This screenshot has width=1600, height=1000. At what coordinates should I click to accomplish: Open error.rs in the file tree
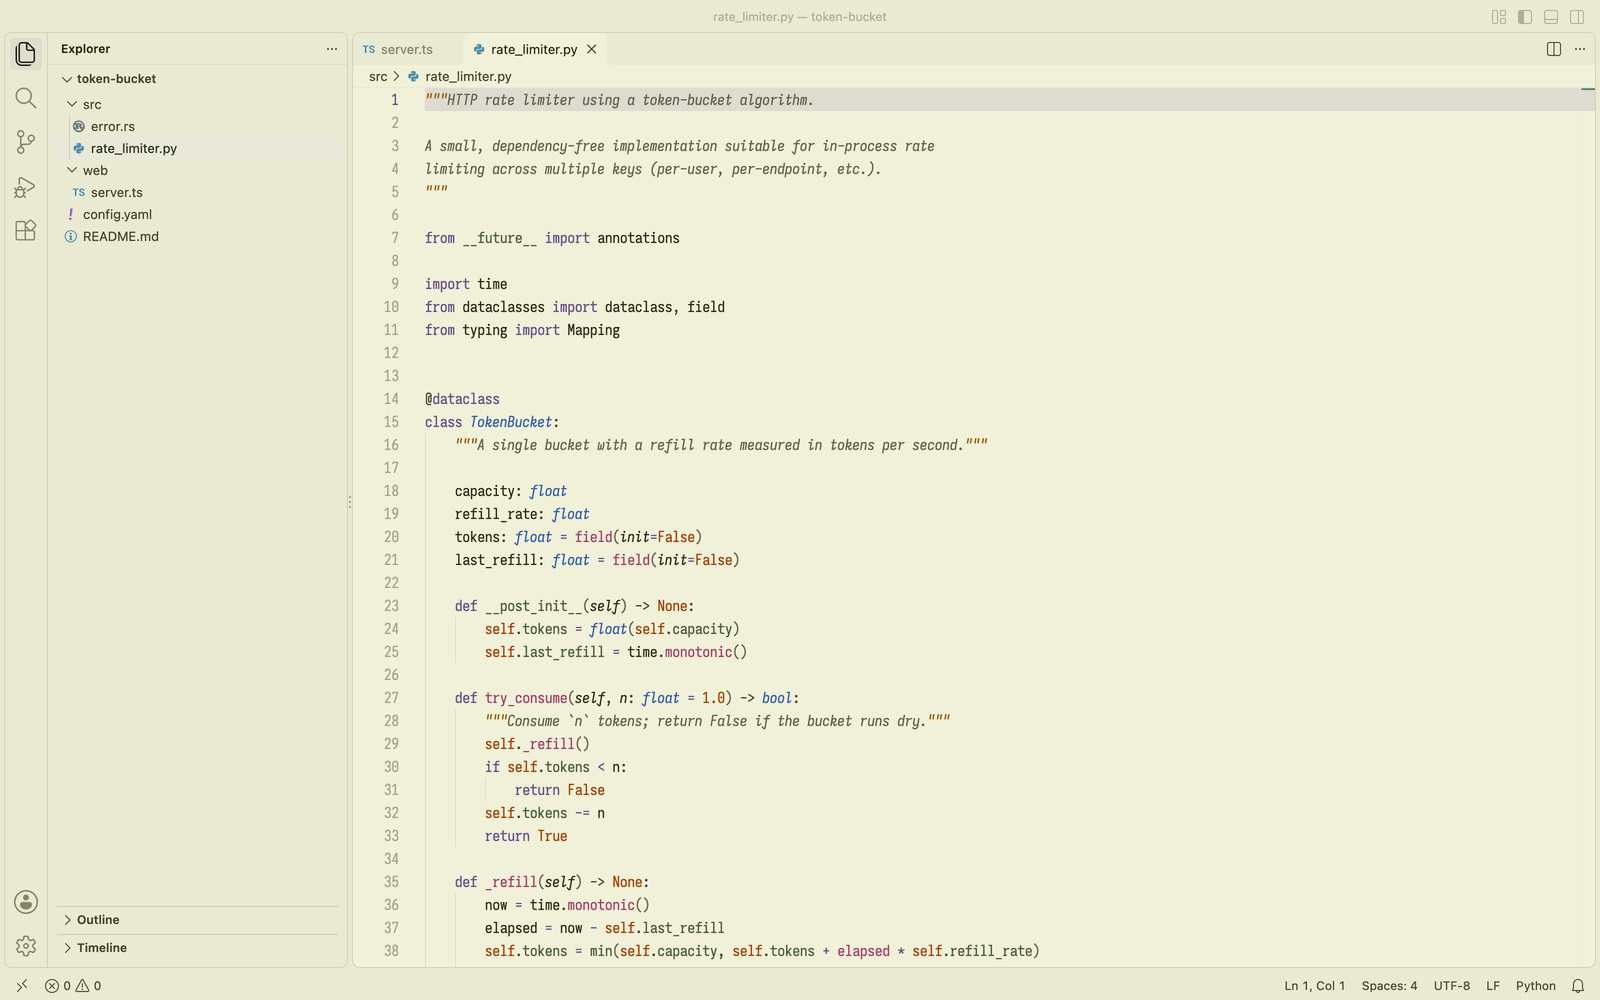(200, 127)
